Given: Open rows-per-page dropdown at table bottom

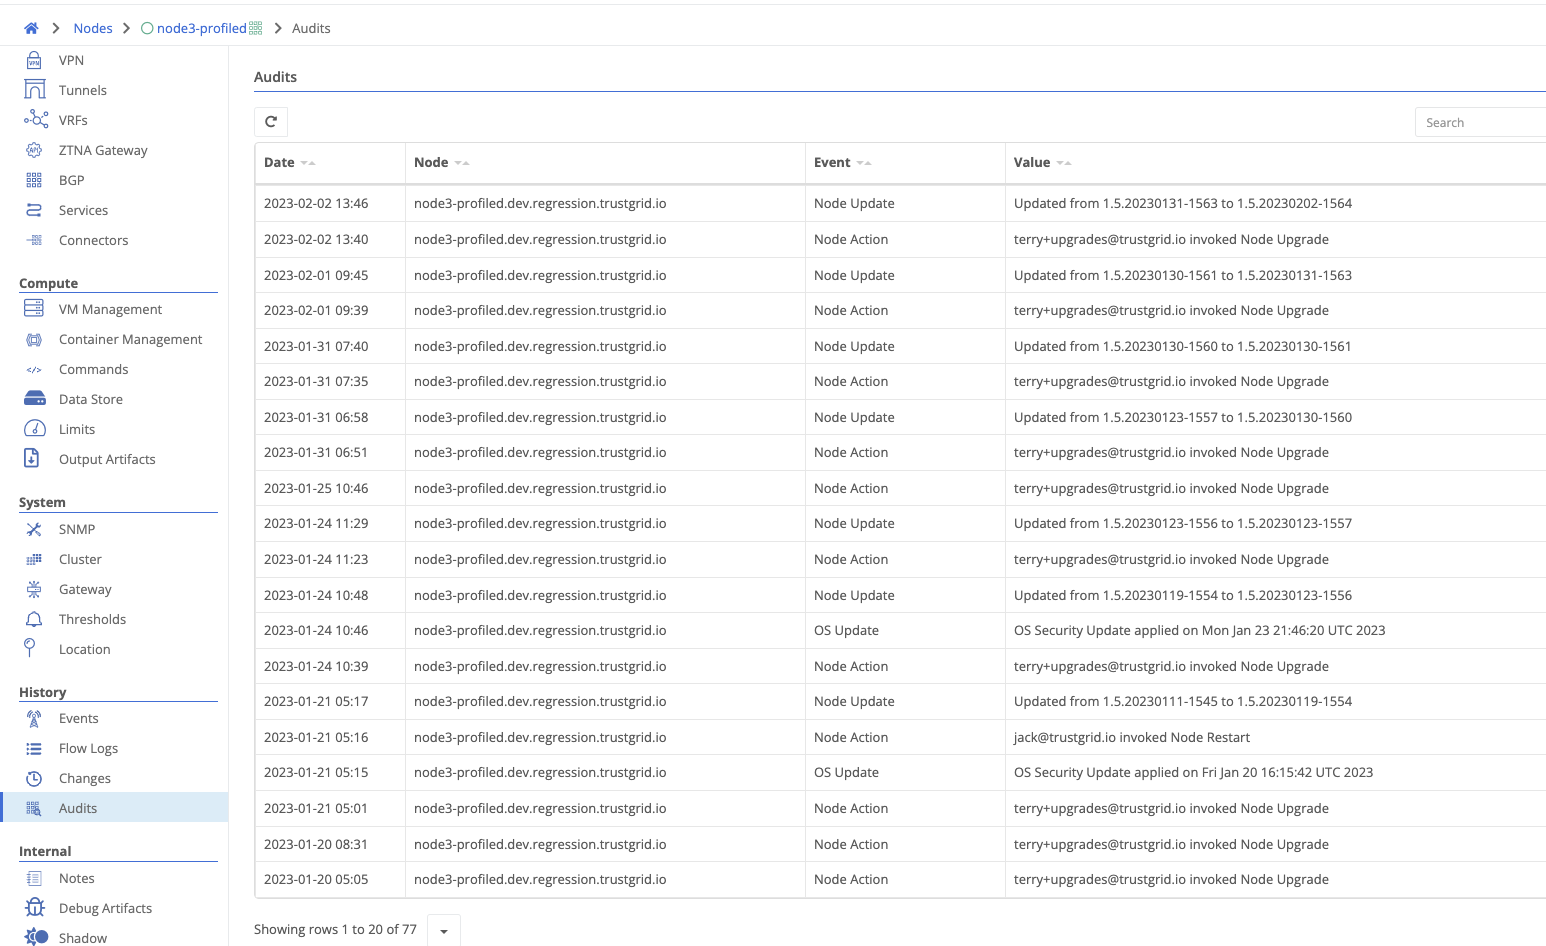Looking at the screenshot, I should point(444,930).
